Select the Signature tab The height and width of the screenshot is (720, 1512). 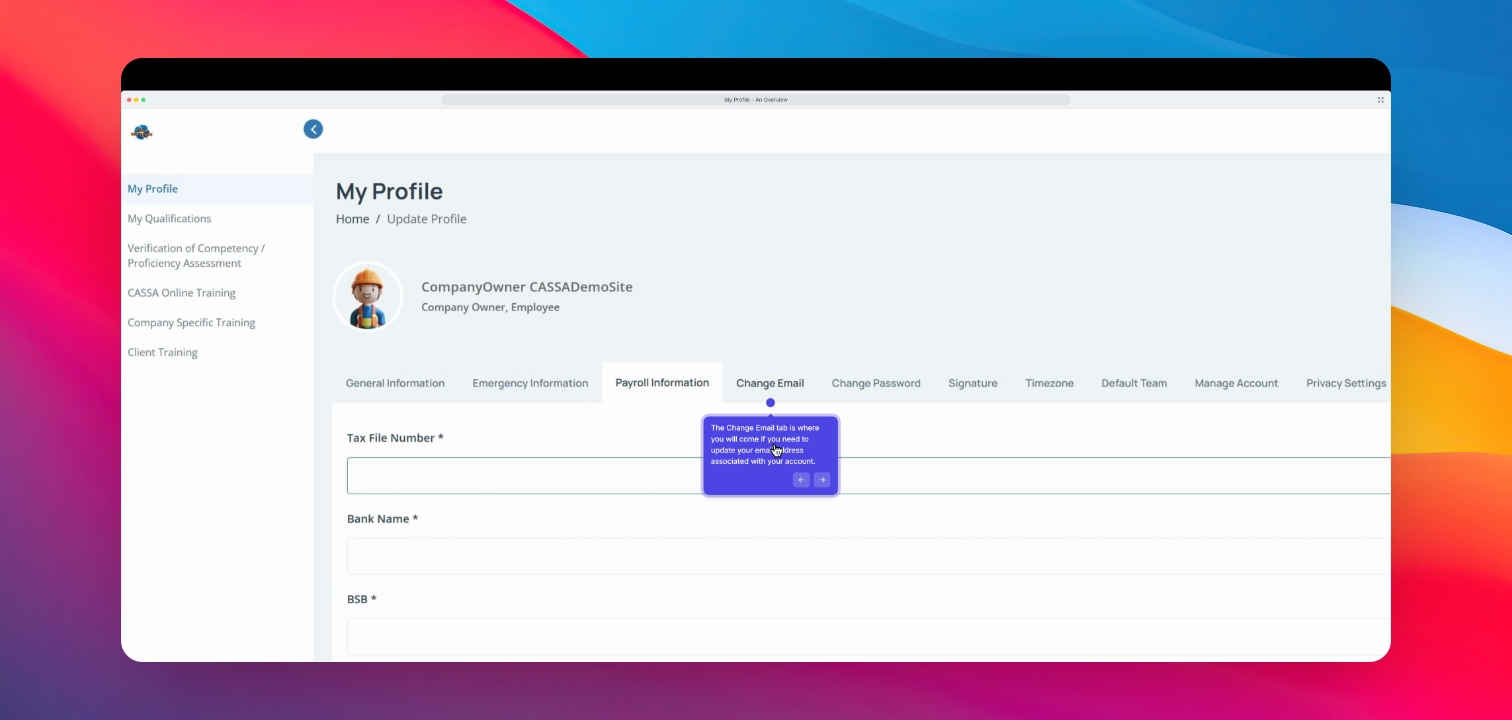(973, 383)
